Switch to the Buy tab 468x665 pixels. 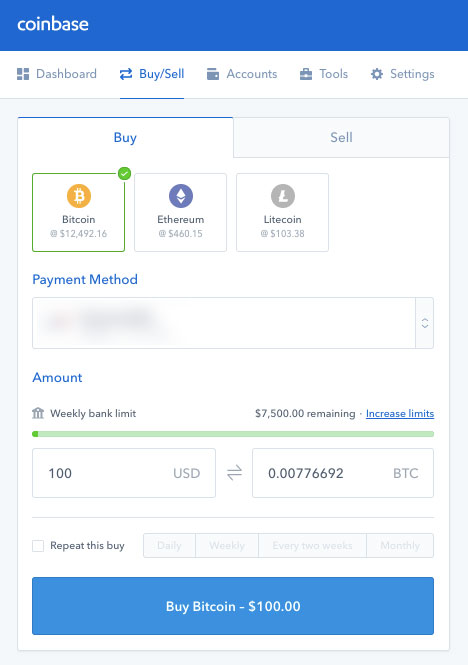click(125, 137)
